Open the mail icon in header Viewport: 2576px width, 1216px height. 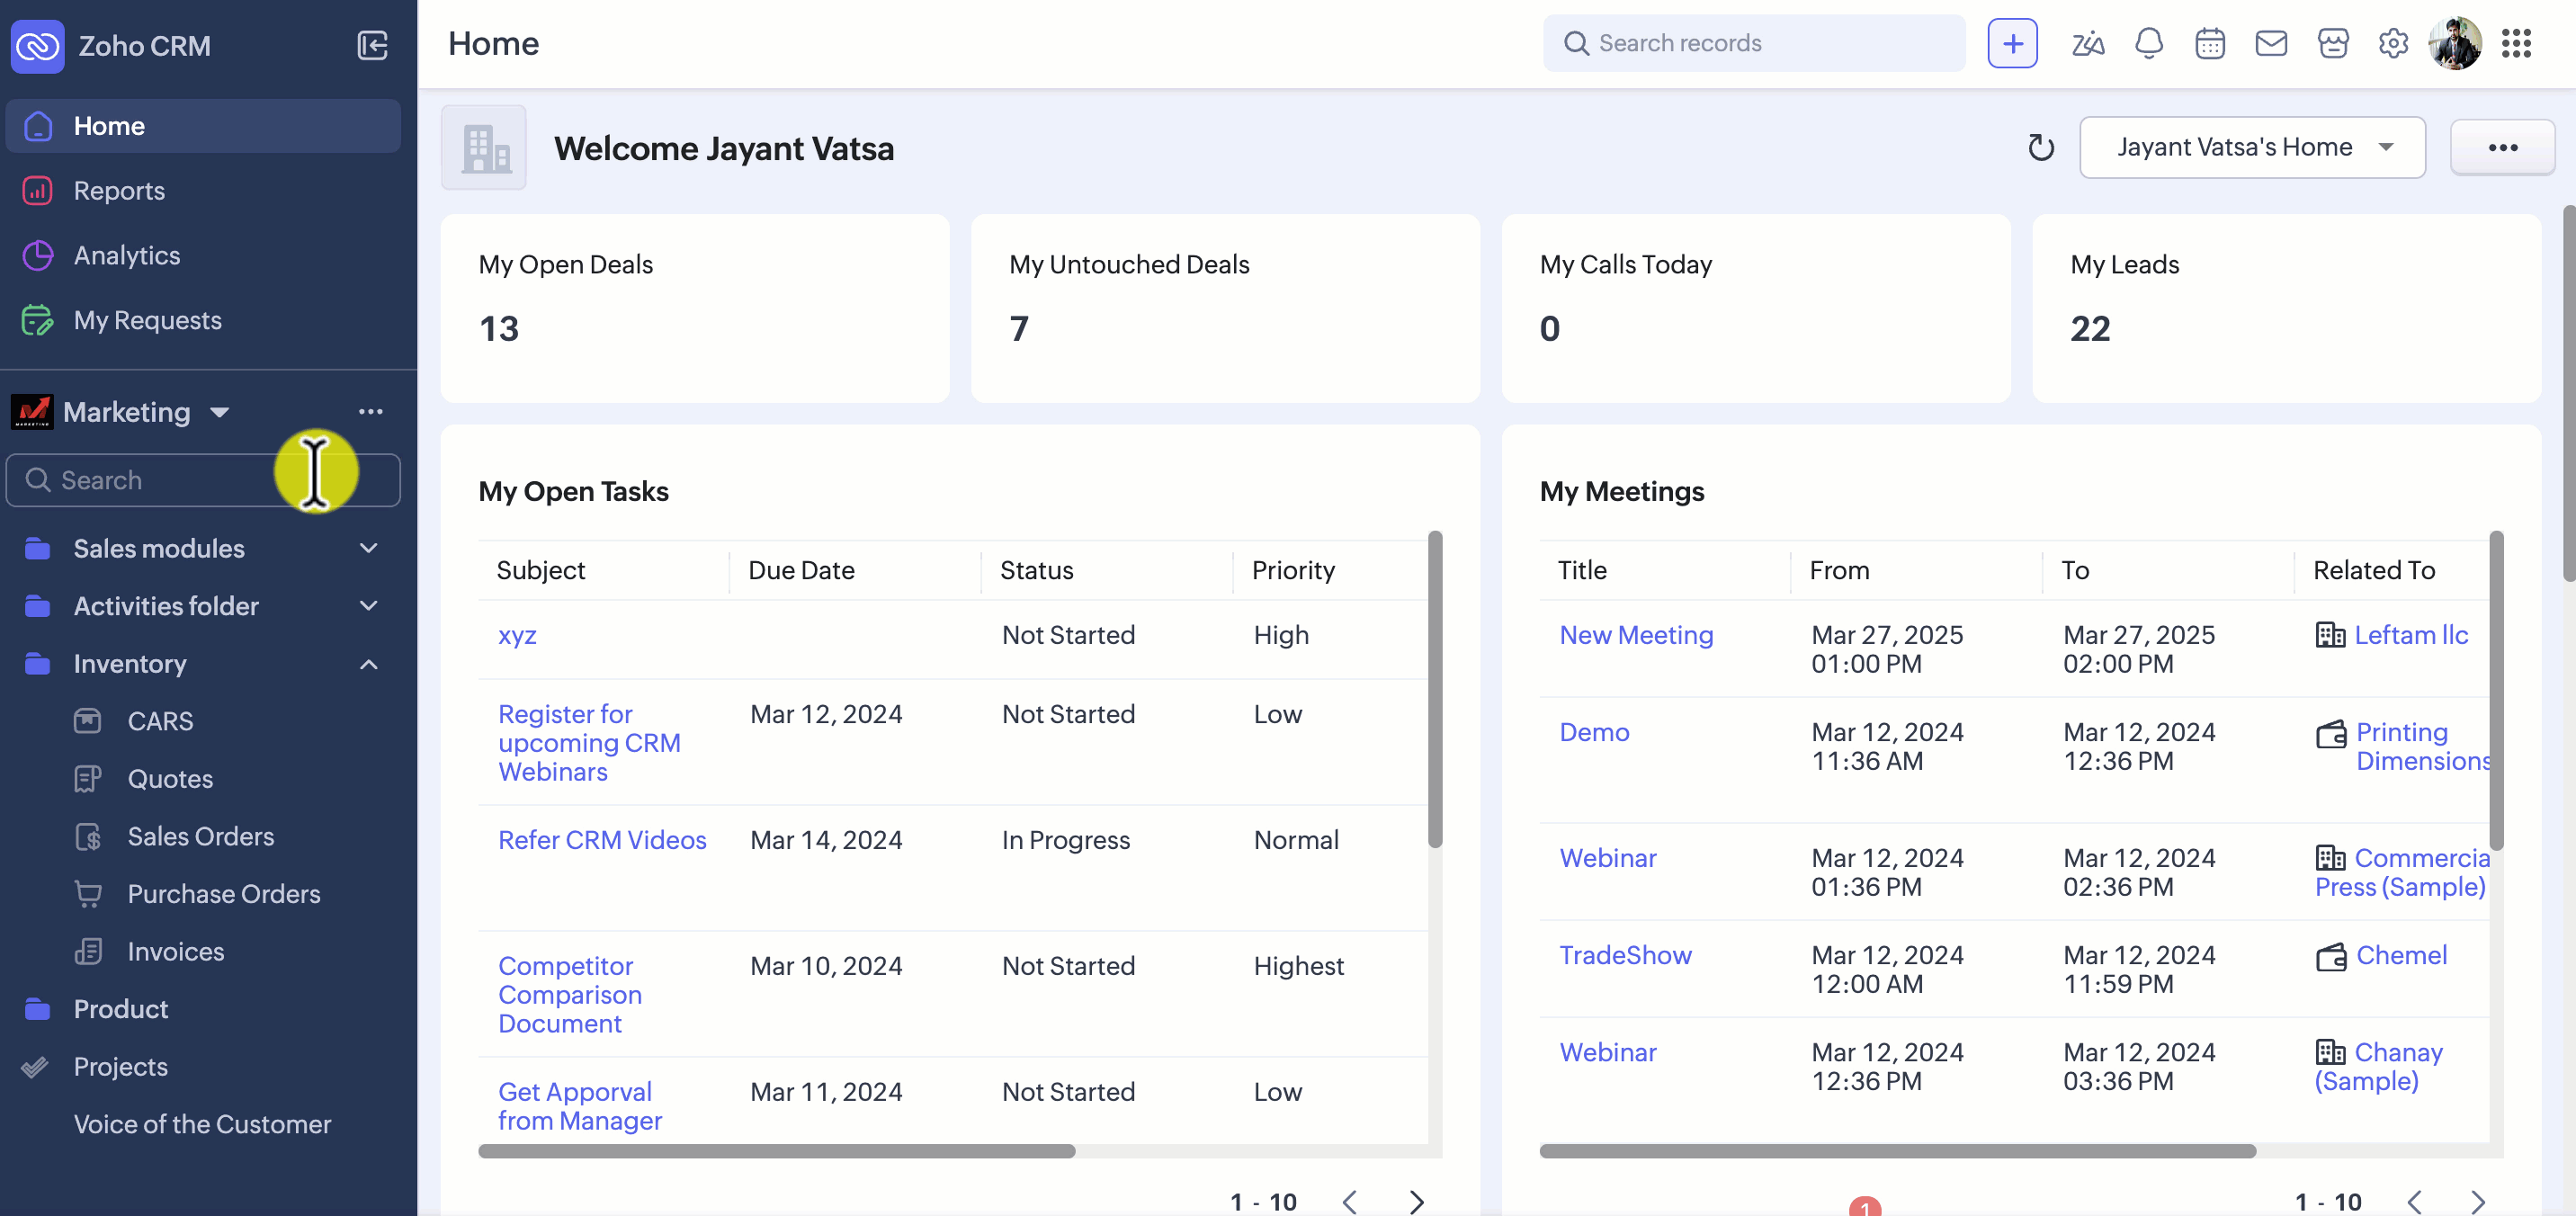[2270, 44]
